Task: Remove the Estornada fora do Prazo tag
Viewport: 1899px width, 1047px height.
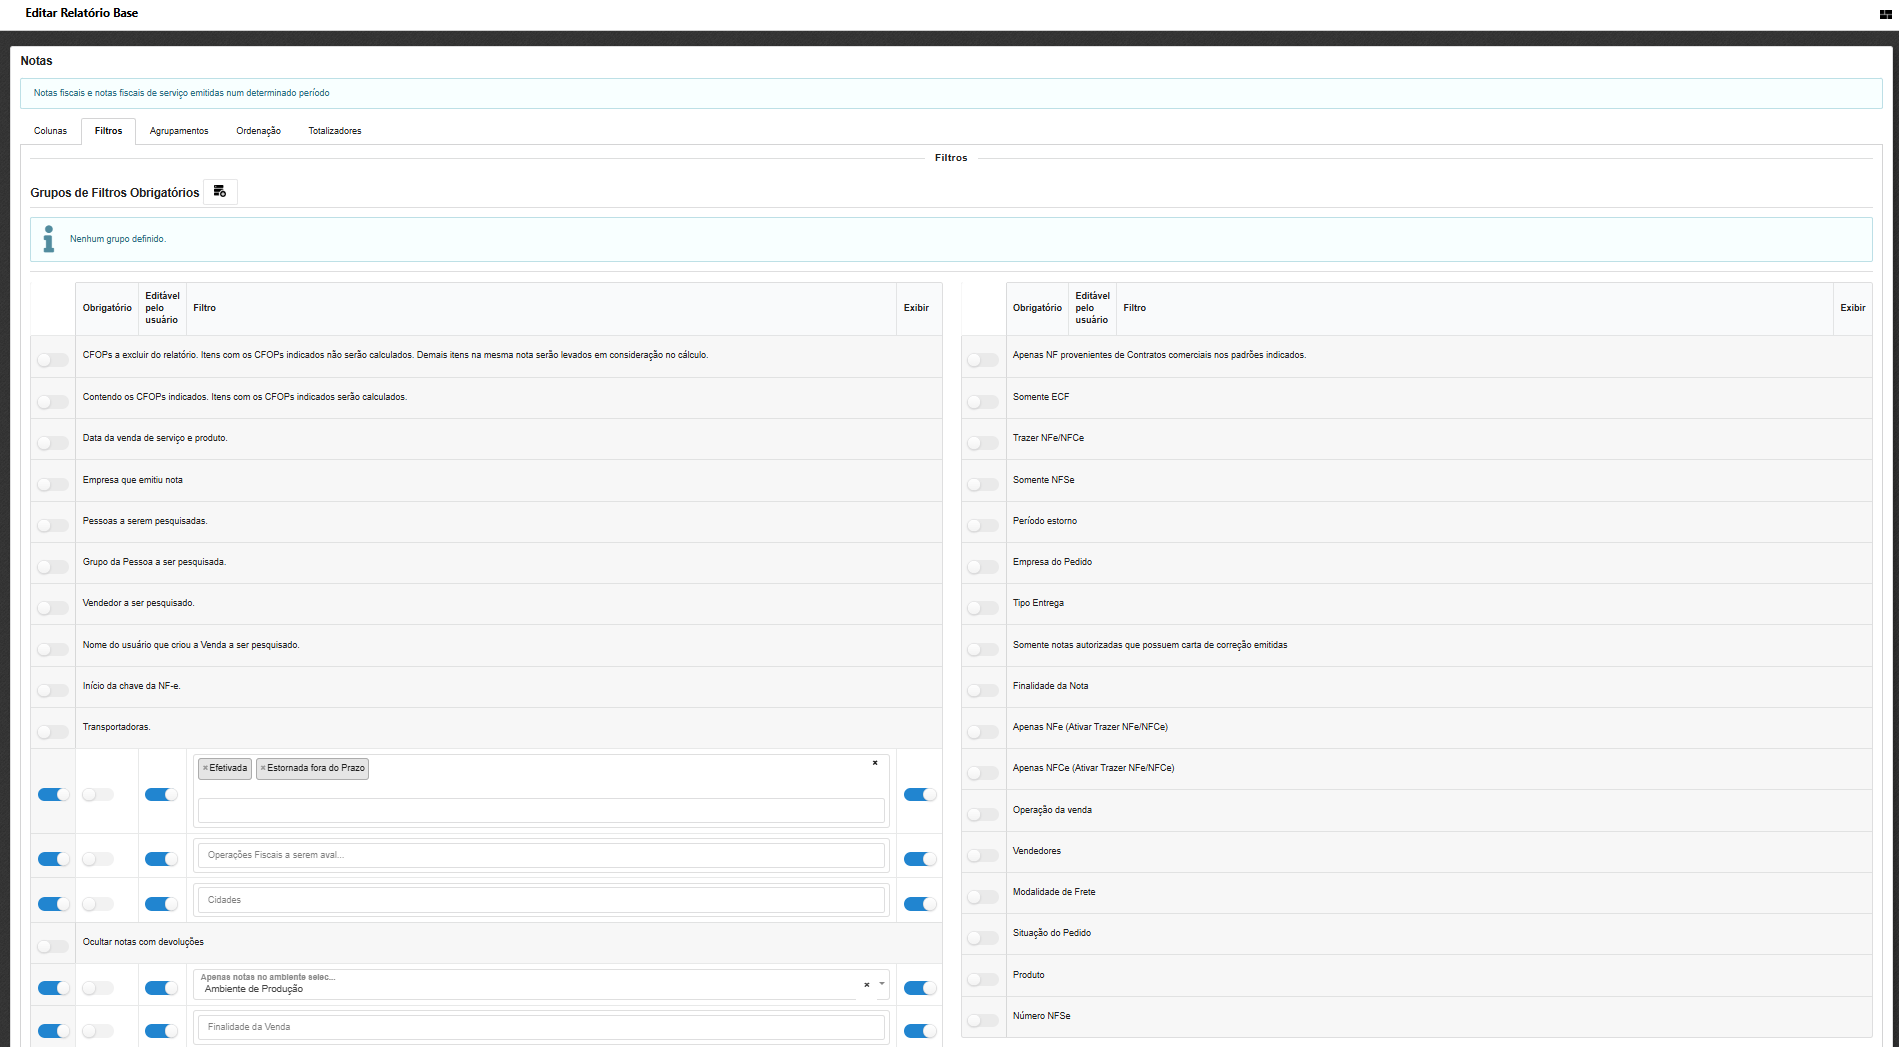Action: click(263, 768)
